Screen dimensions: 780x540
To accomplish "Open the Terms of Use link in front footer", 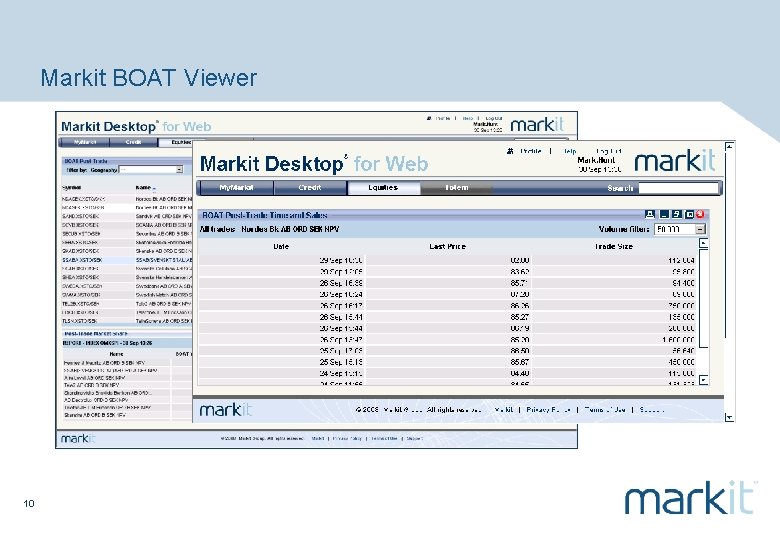I will pyautogui.click(x=605, y=410).
